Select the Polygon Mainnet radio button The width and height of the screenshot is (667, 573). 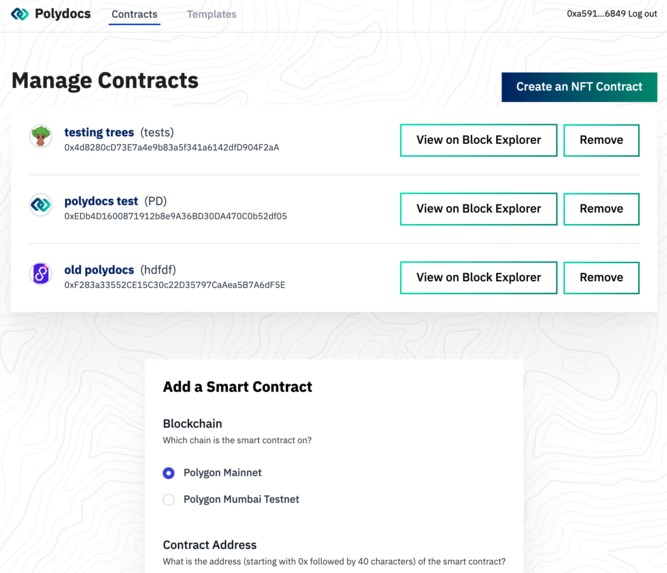click(x=169, y=473)
